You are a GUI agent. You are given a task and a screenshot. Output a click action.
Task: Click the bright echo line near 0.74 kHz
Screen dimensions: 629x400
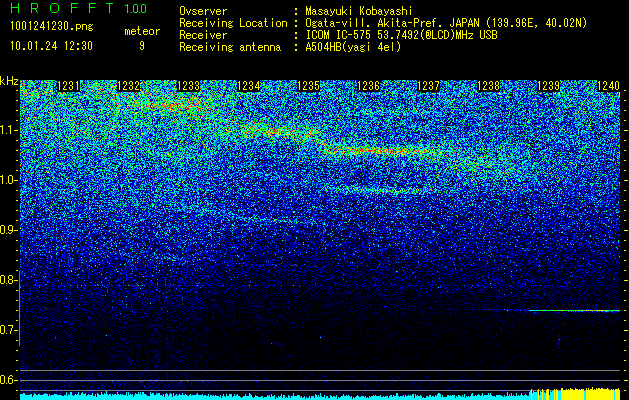[574, 311]
